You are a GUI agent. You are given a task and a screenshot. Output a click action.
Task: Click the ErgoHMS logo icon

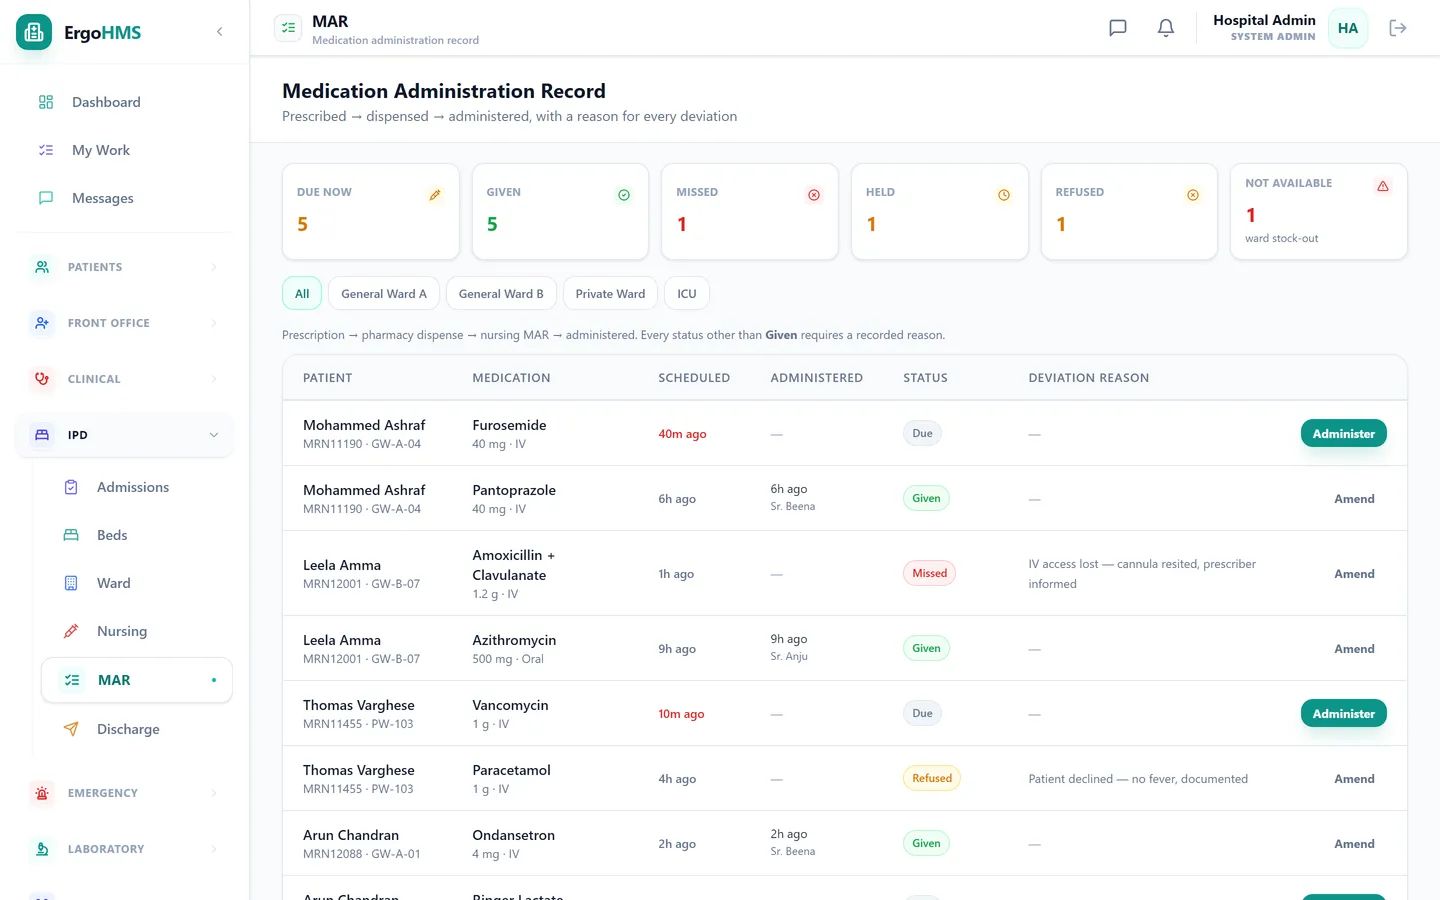pos(34,32)
